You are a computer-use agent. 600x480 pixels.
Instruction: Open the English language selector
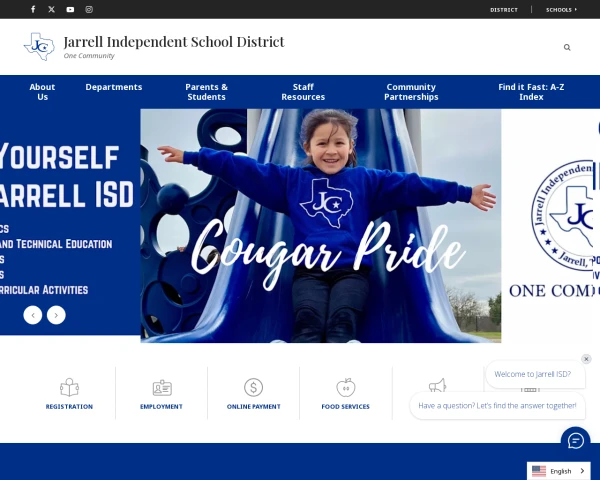tap(558, 470)
